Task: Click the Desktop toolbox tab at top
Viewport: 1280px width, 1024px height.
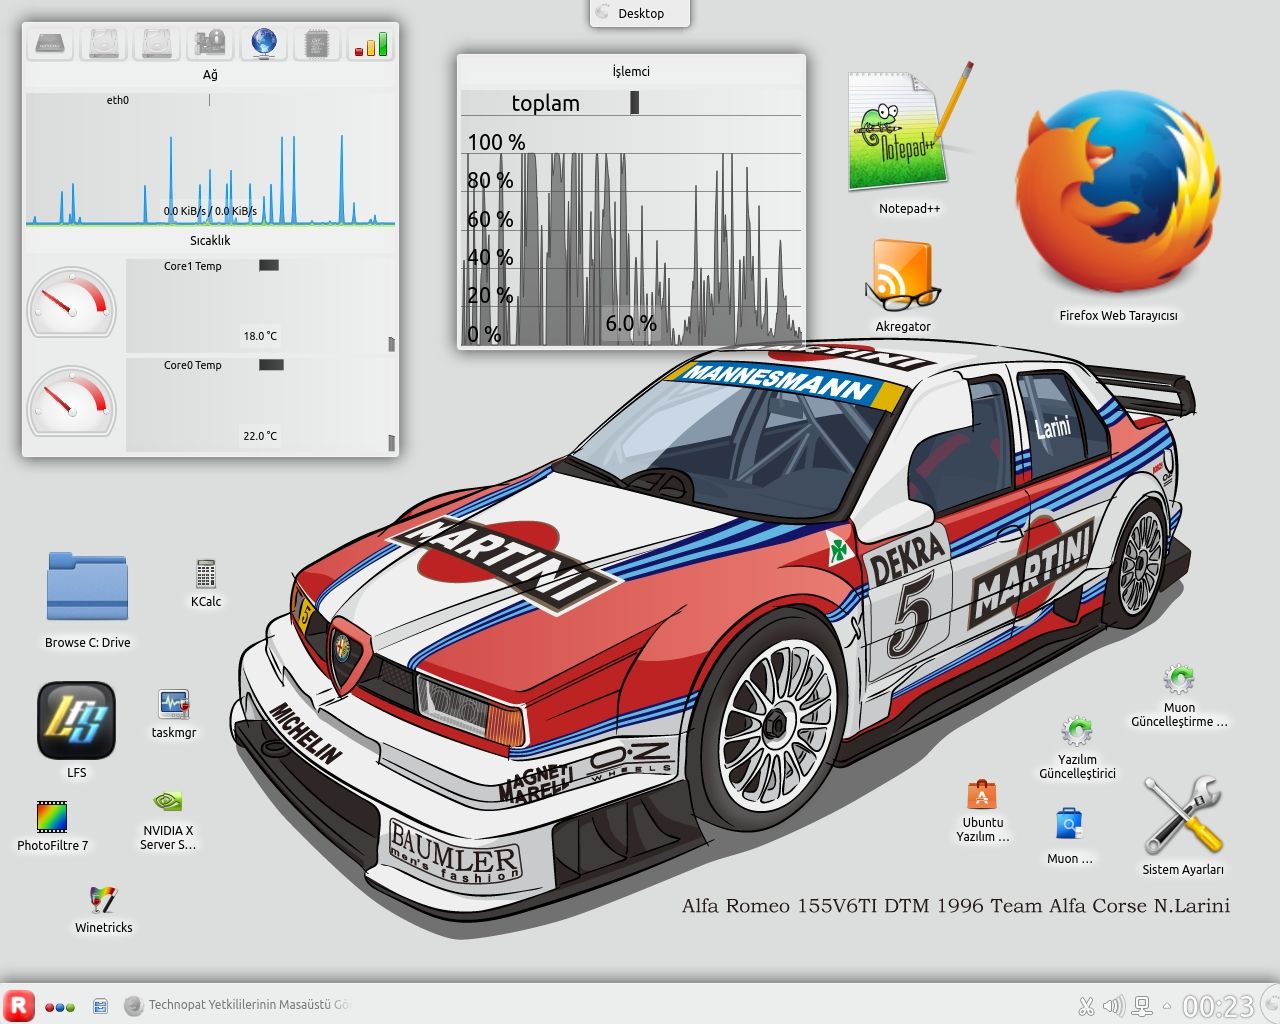Action: [640, 13]
